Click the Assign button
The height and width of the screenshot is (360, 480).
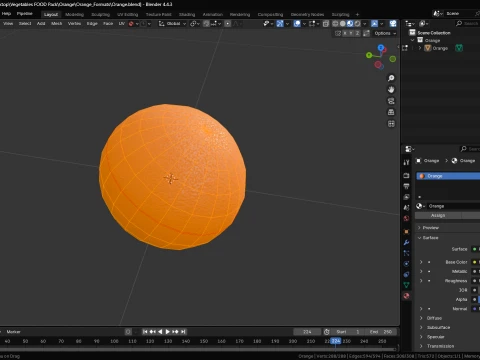438,215
